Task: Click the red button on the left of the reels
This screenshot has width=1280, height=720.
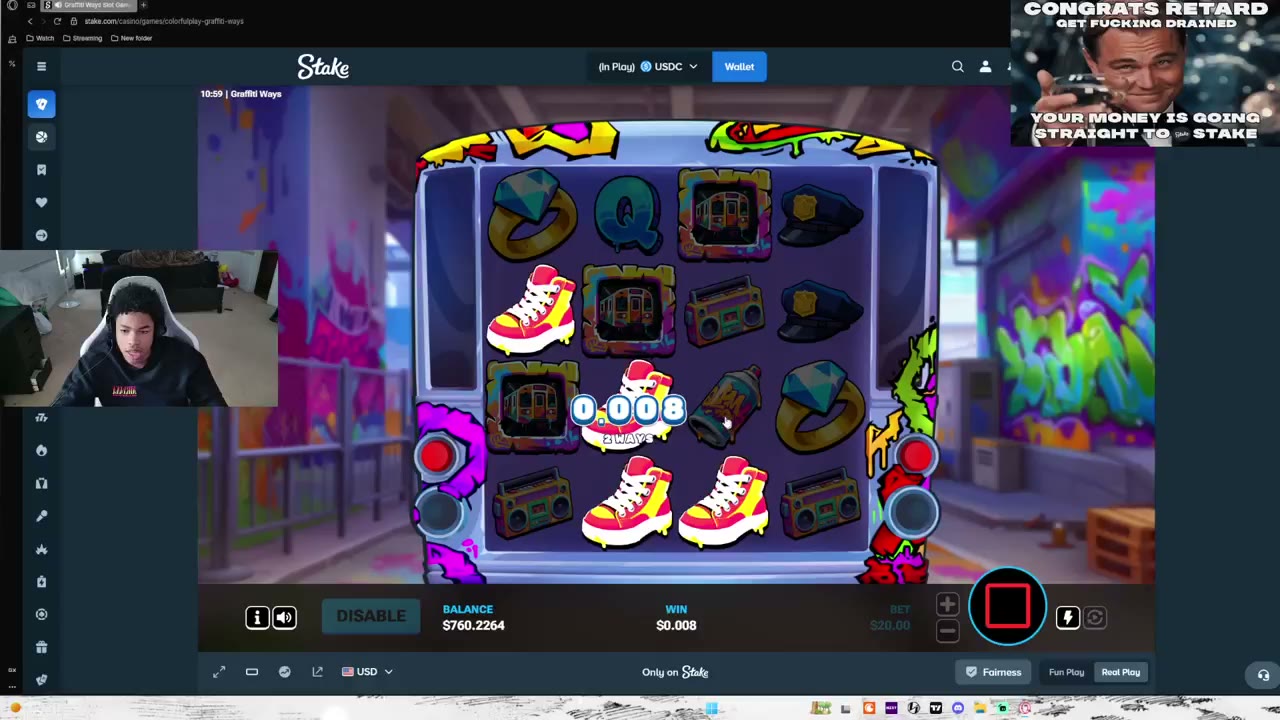Action: pos(436,456)
